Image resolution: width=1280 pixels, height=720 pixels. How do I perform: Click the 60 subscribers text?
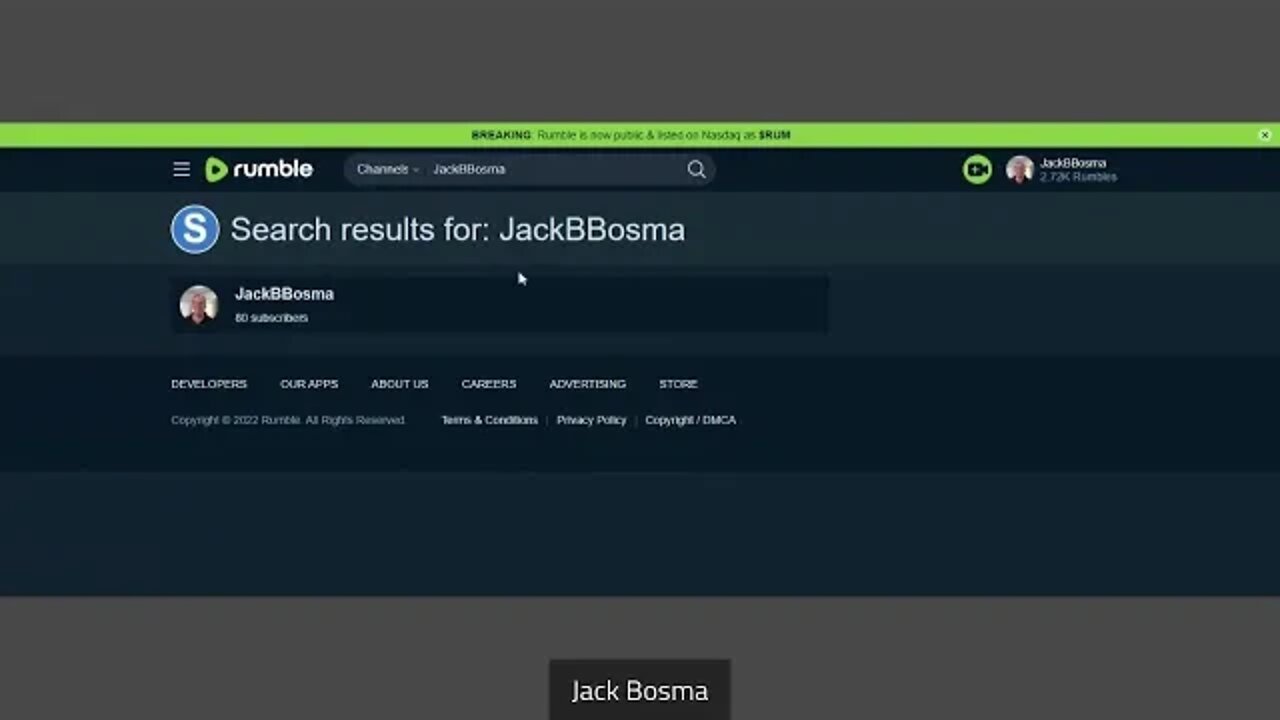coord(271,318)
